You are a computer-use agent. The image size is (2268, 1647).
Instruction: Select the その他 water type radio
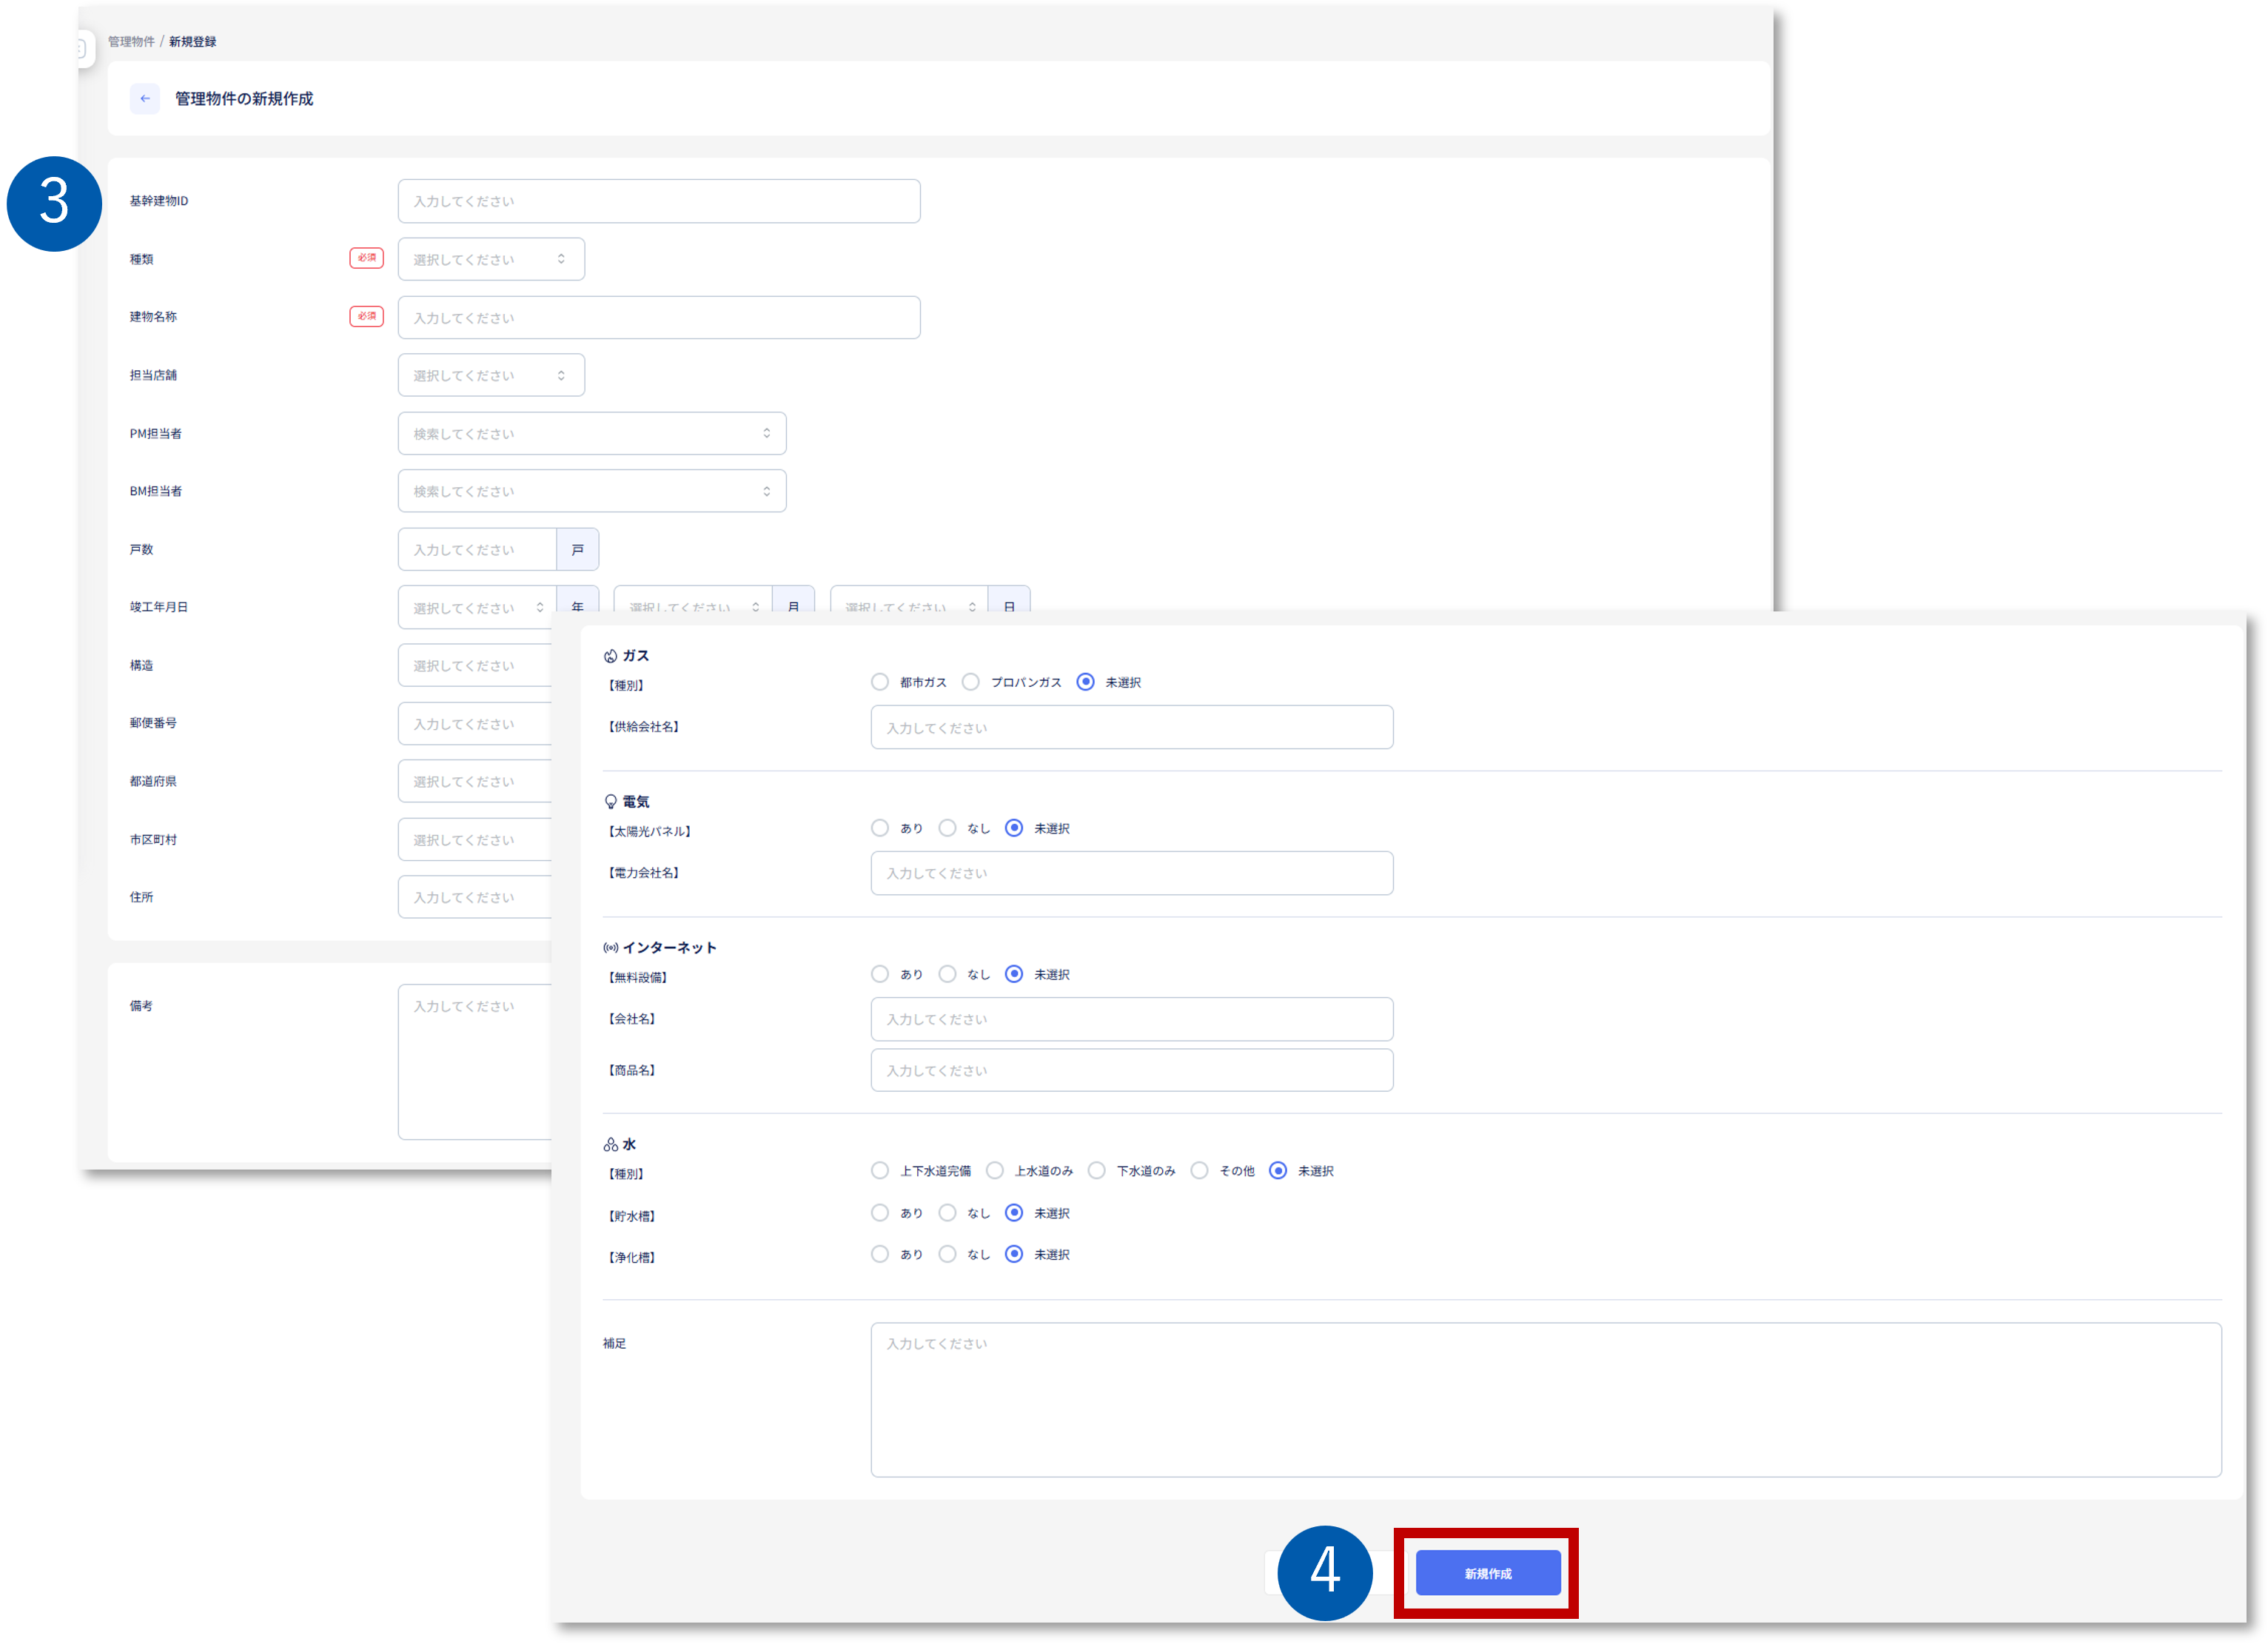(x=1200, y=1171)
